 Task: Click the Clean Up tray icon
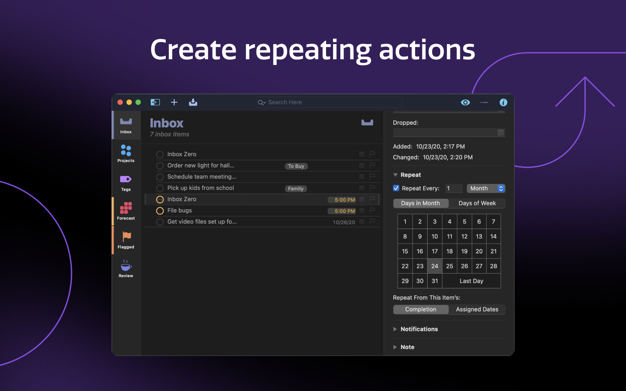[x=193, y=102]
